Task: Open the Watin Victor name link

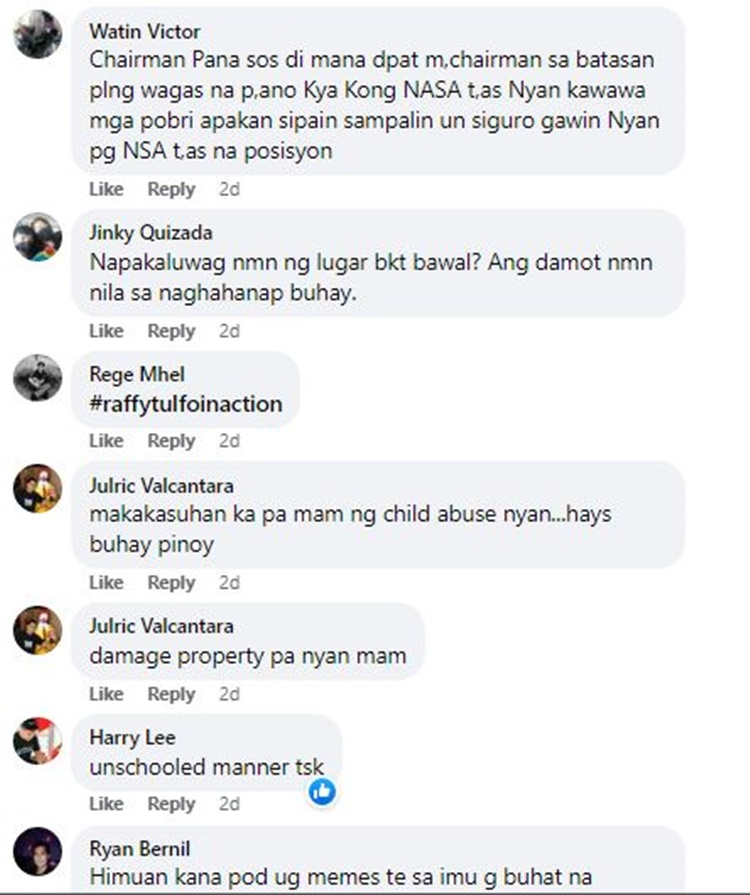Action: (144, 31)
